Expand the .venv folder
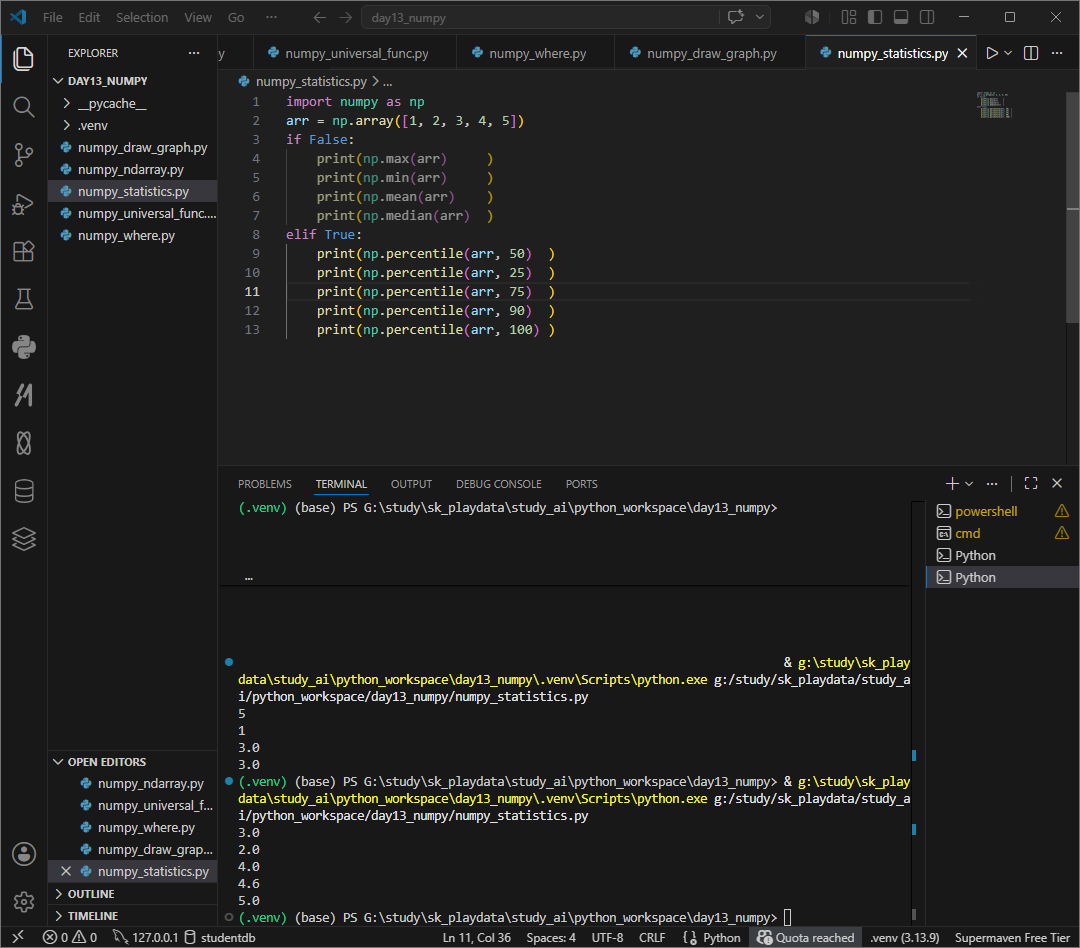 [132, 125]
